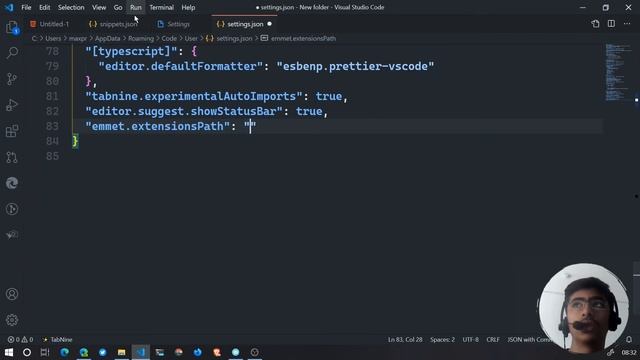Click the TabNine status bar item
Screen dimensions: 640x360
[58, 340]
